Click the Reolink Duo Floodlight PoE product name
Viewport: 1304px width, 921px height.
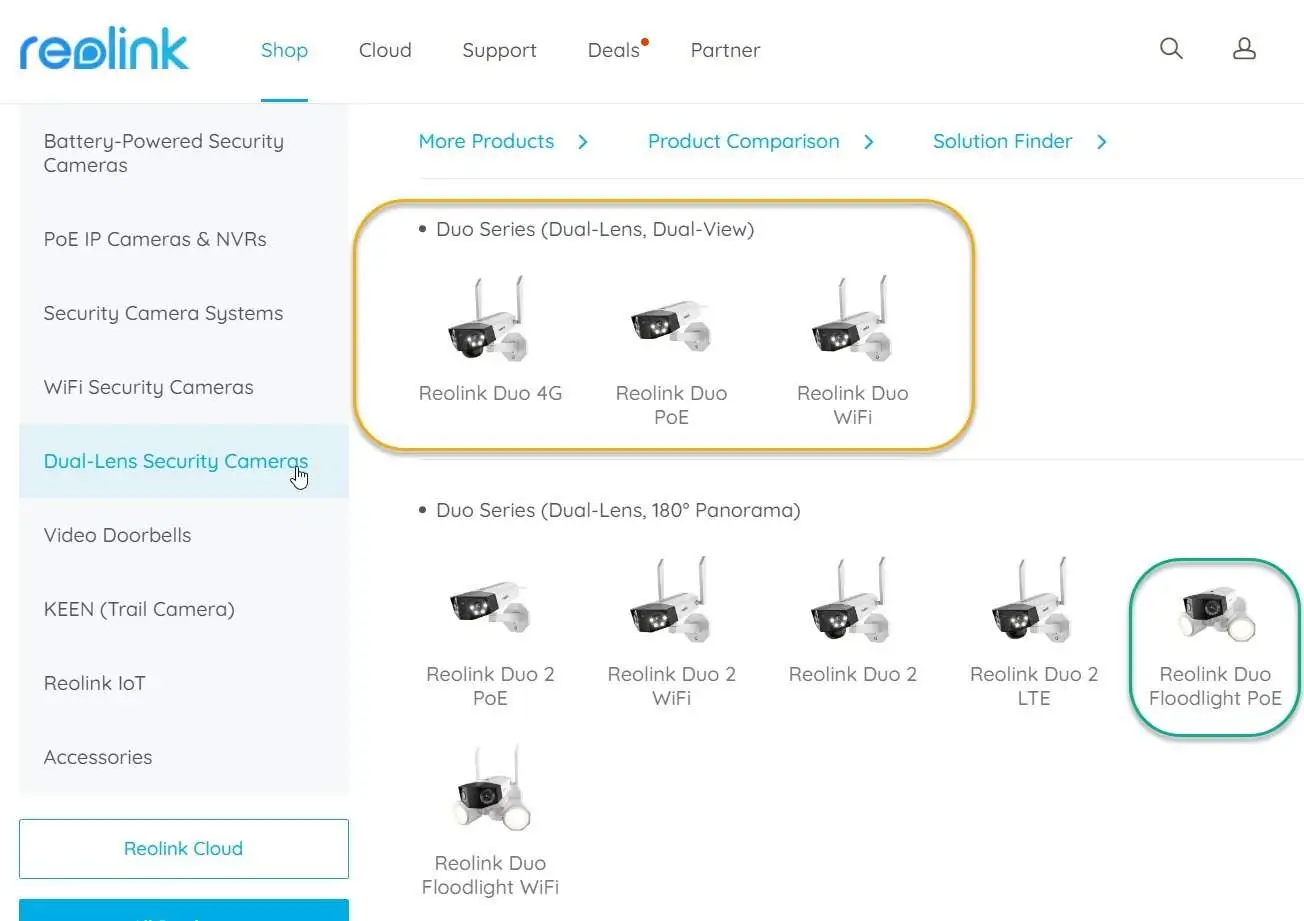pyautogui.click(x=1214, y=686)
